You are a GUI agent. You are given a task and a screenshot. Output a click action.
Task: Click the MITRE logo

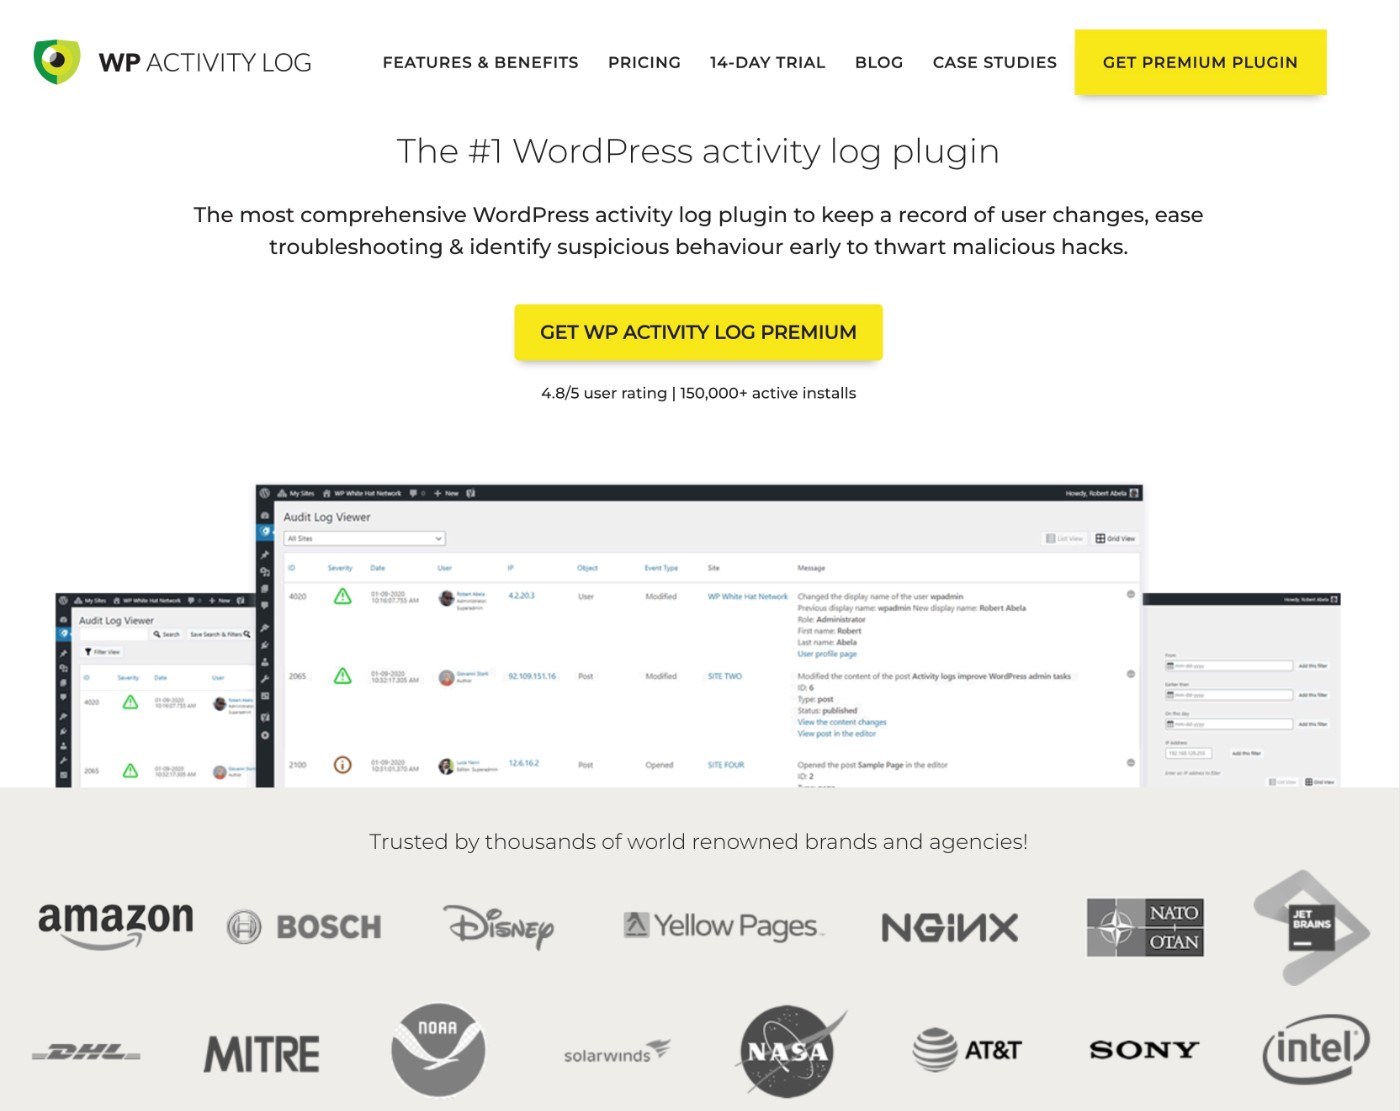click(x=262, y=1054)
